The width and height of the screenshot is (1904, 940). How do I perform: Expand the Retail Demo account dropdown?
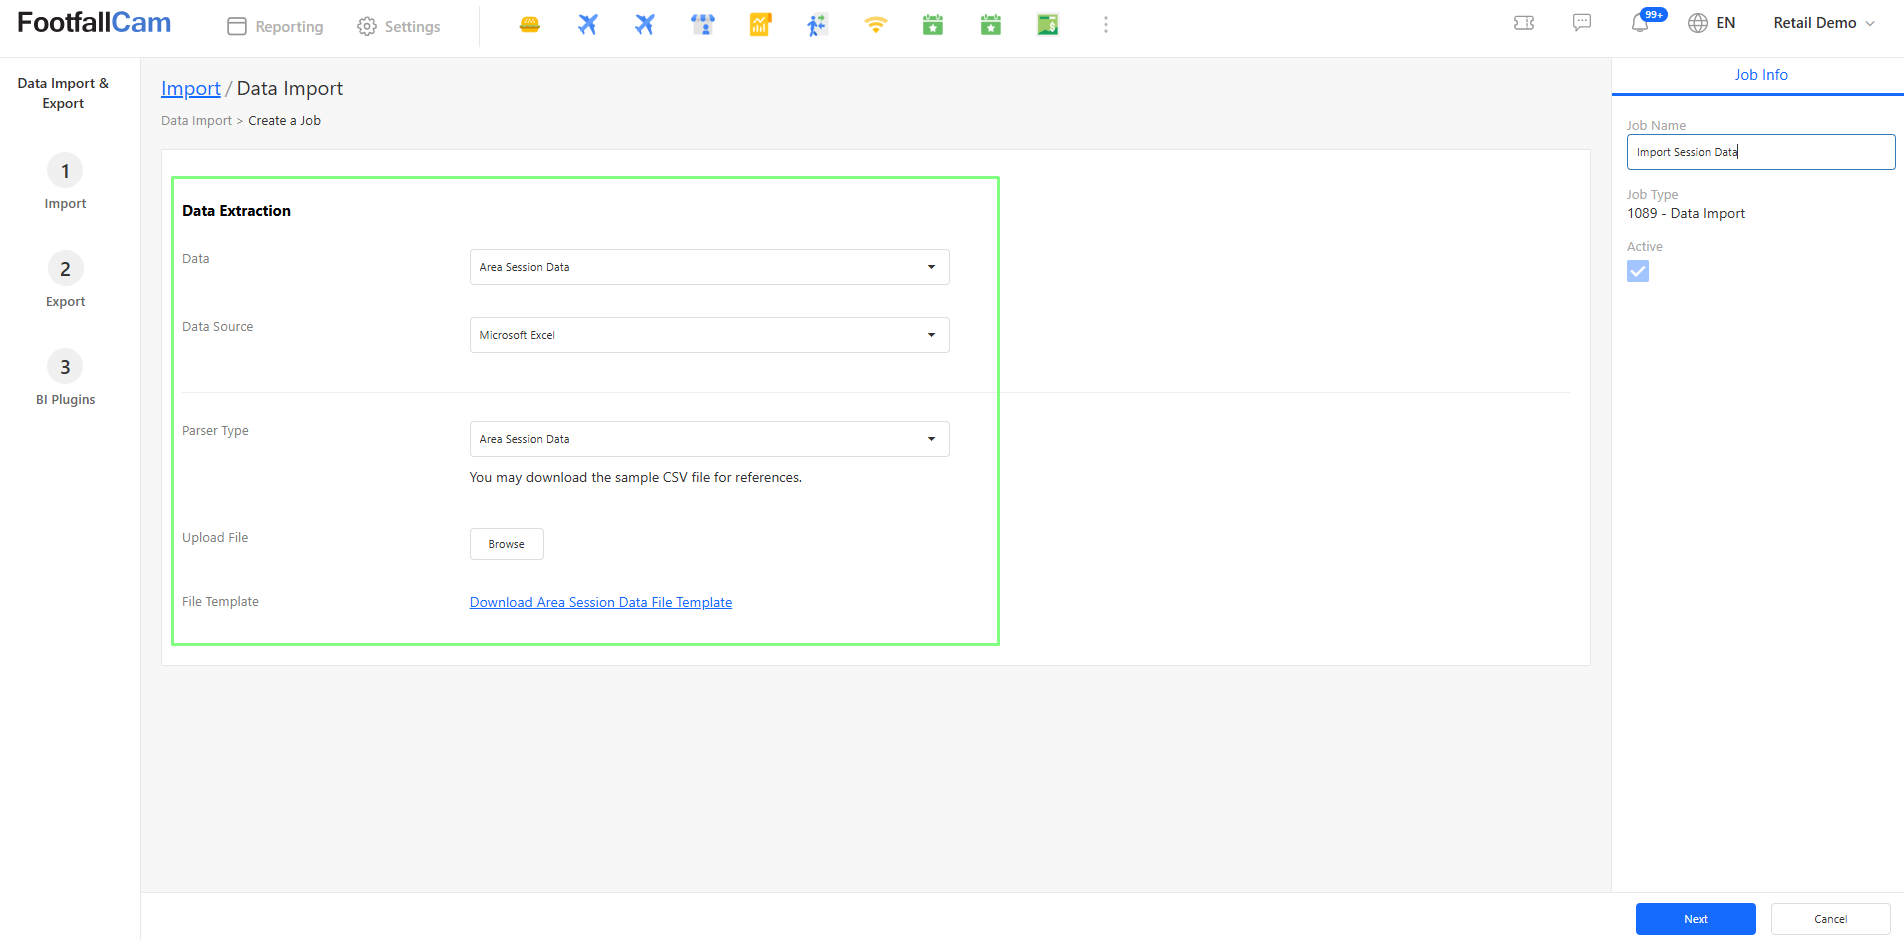click(1824, 23)
